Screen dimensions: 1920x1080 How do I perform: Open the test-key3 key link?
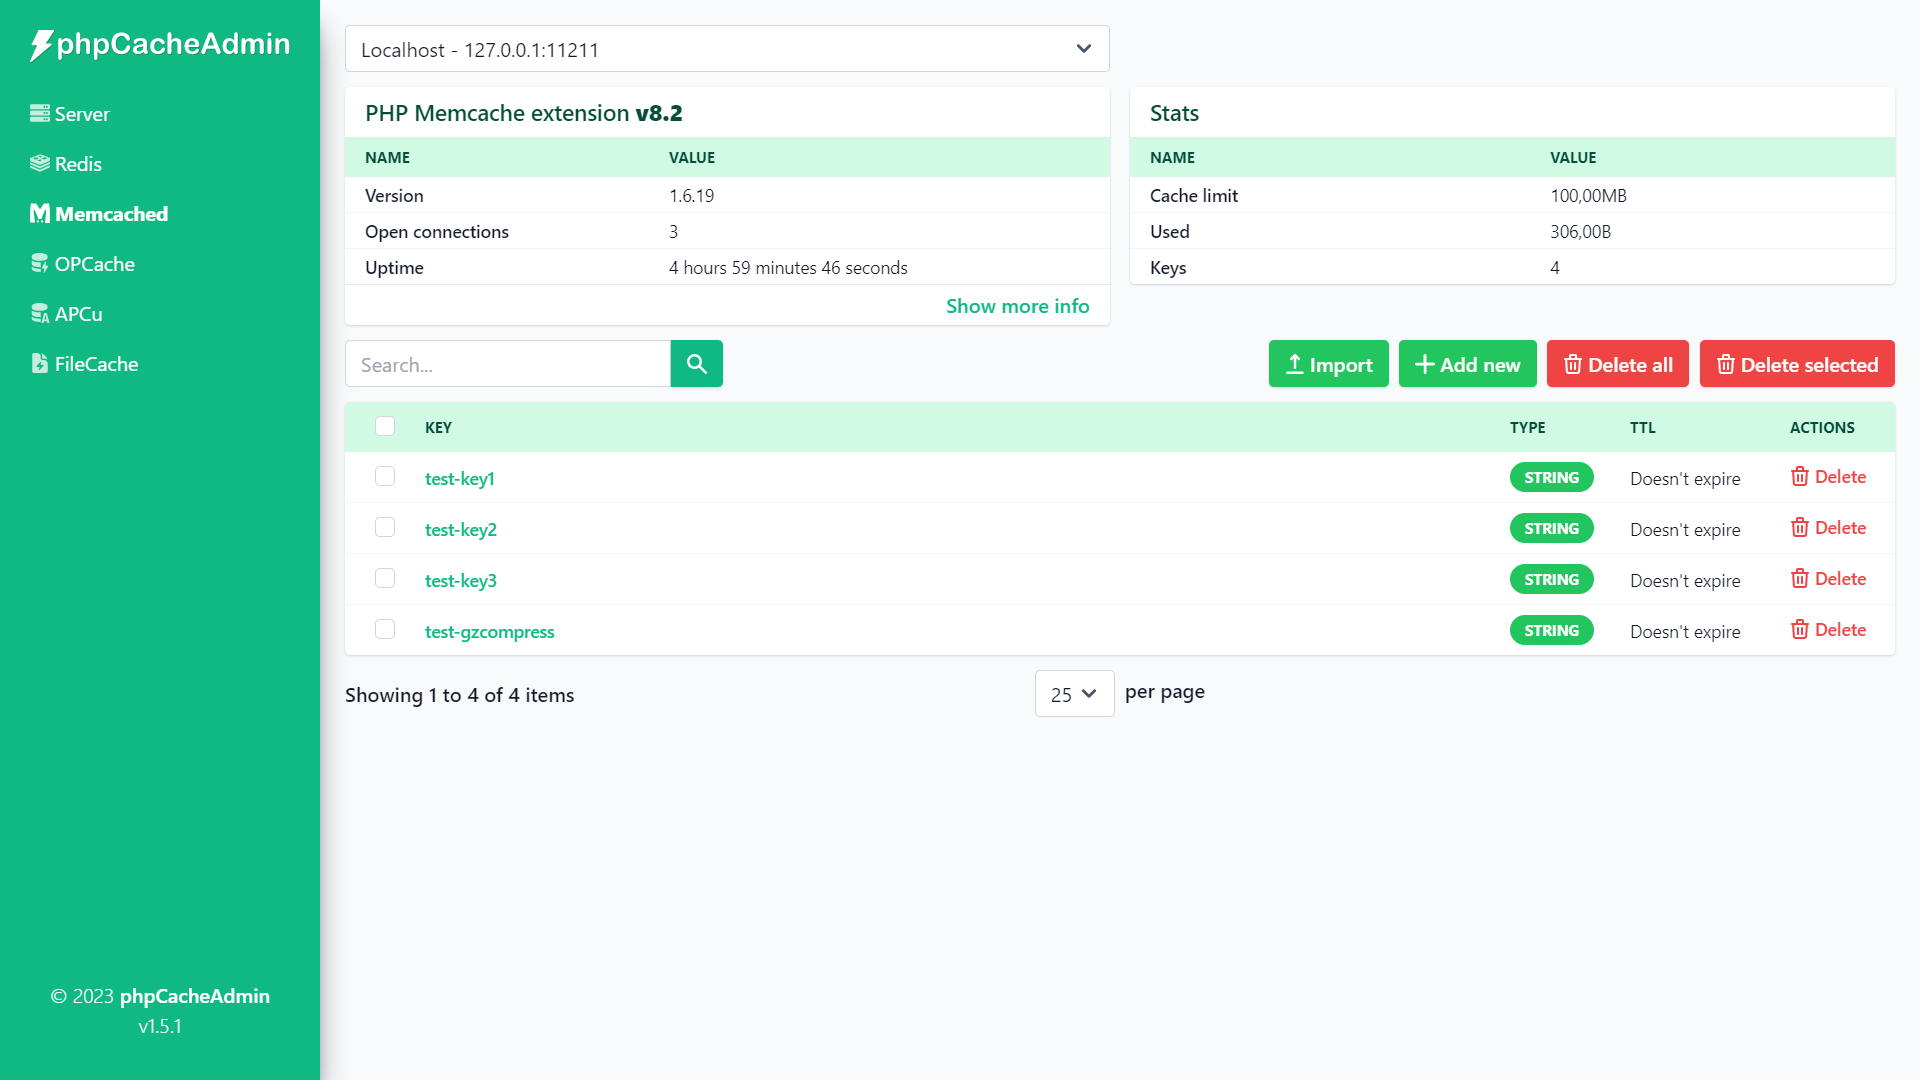(x=460, y=580)
